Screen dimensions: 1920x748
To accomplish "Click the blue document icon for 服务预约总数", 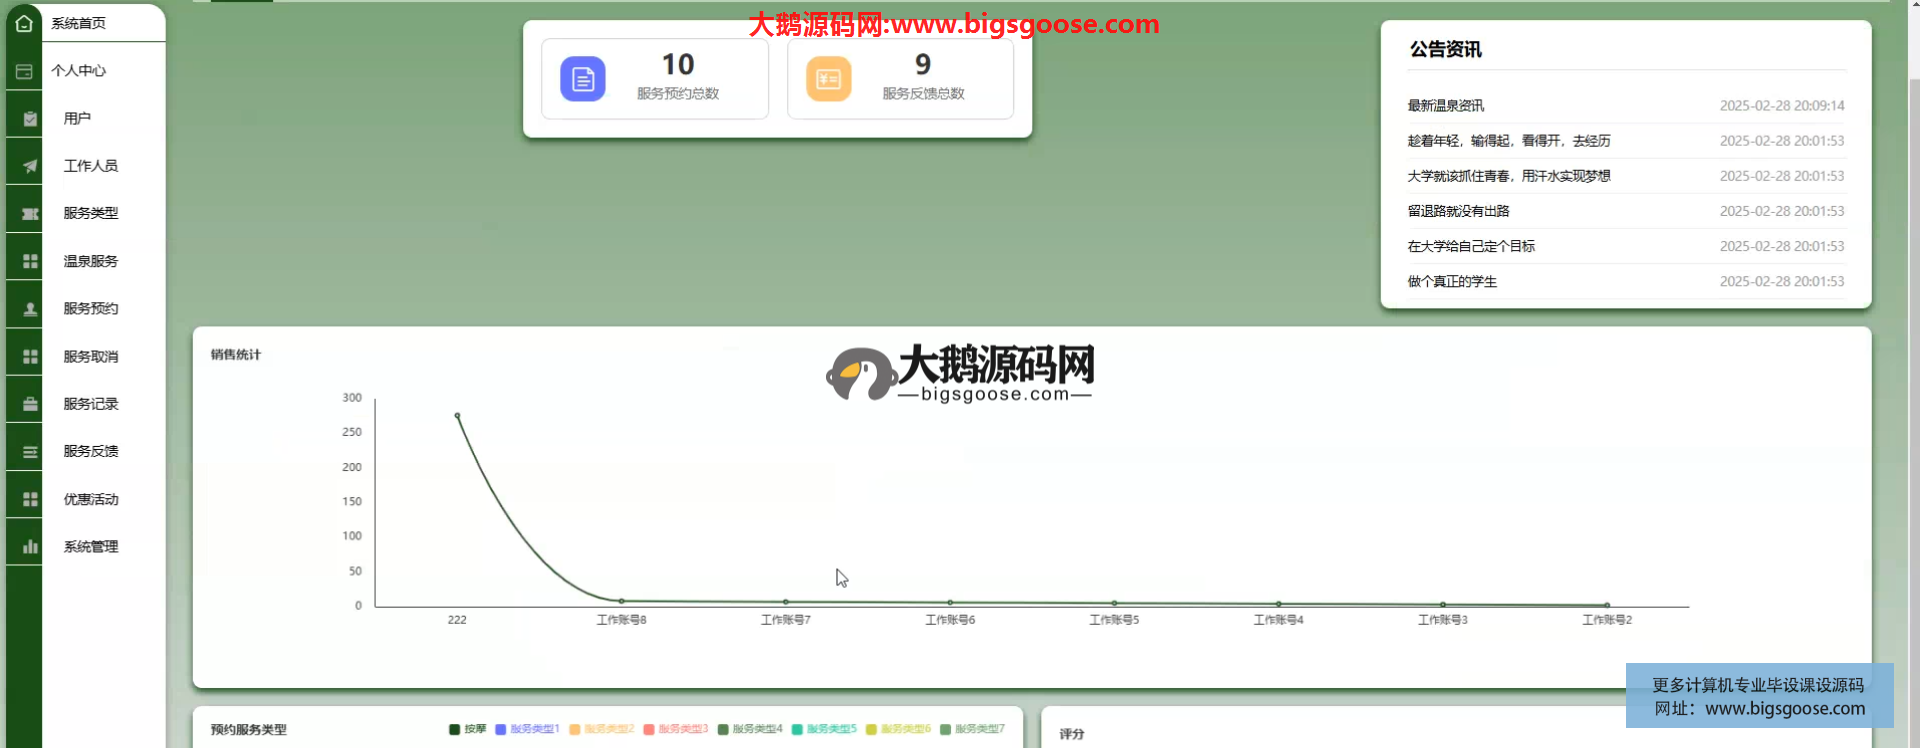I will pos(582,79).
